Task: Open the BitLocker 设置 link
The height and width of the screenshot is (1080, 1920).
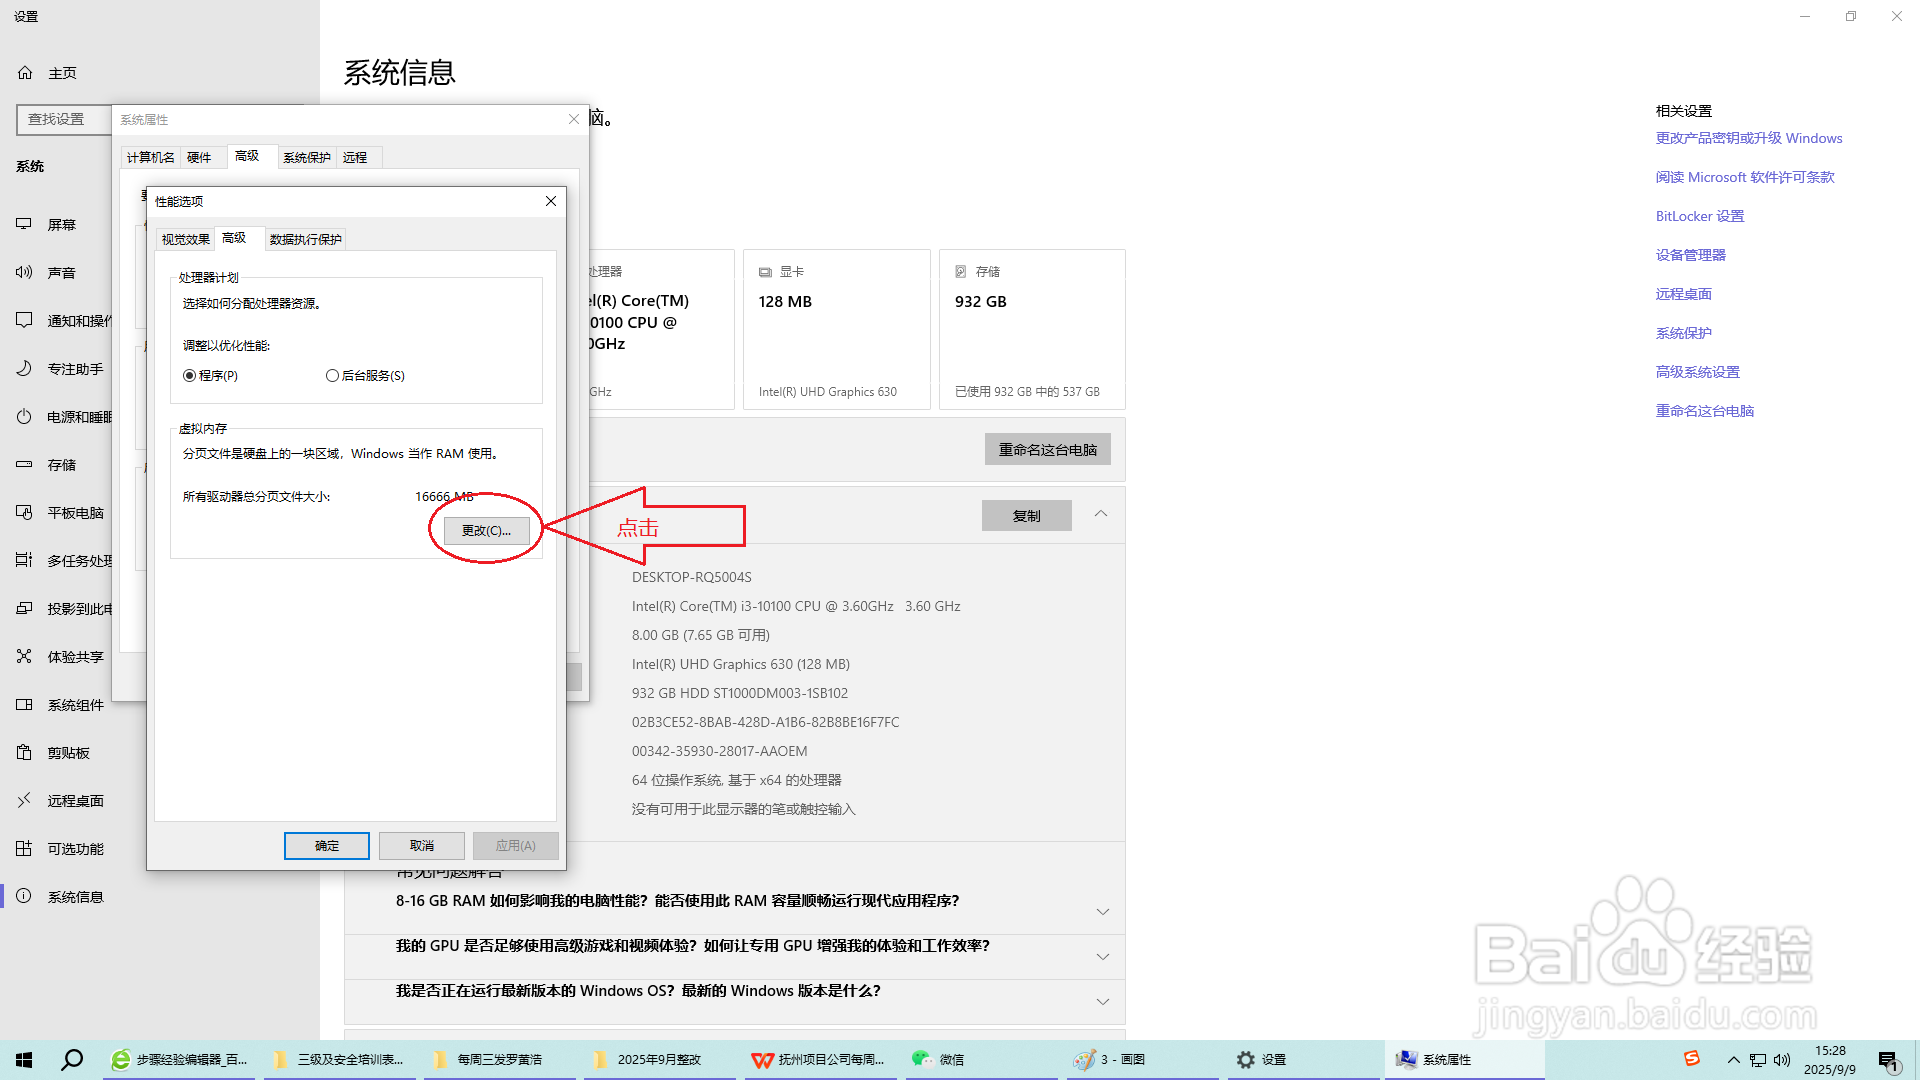Action: click(x=1697, y=215)
